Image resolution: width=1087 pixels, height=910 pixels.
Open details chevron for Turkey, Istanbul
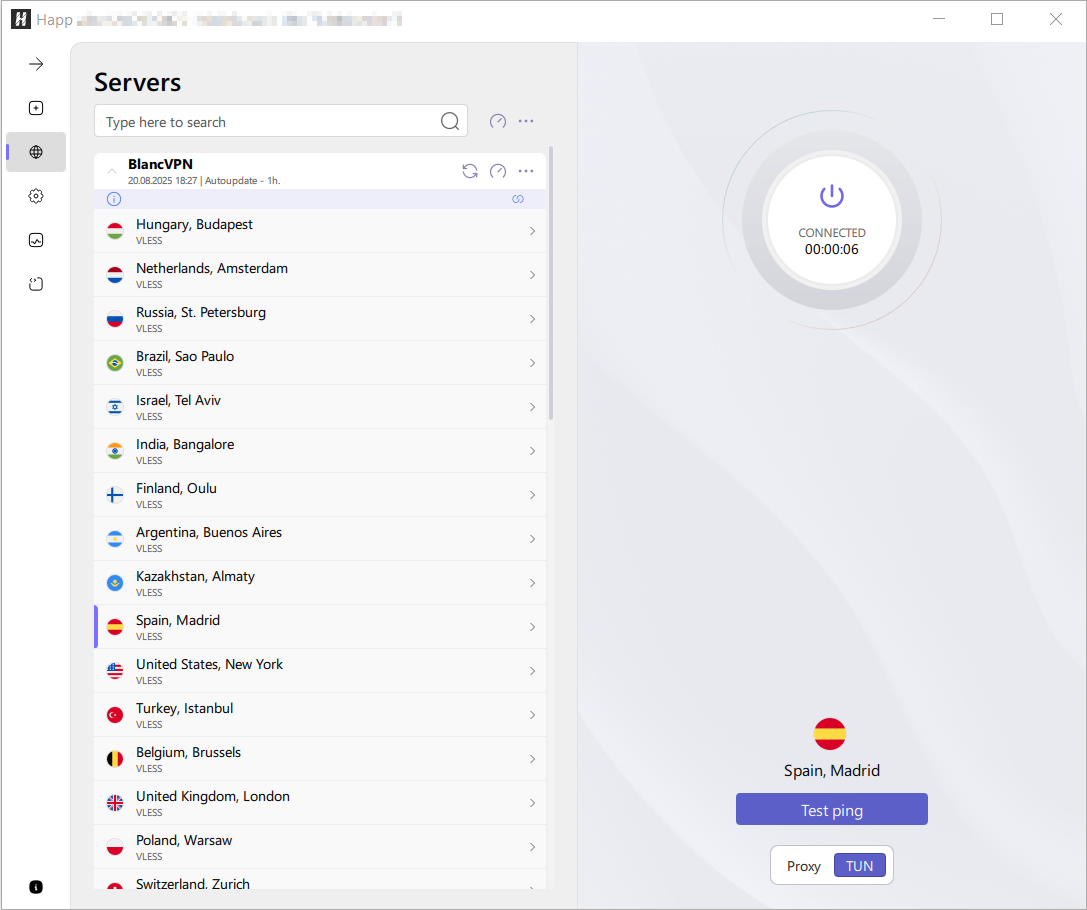click(532, 715)
